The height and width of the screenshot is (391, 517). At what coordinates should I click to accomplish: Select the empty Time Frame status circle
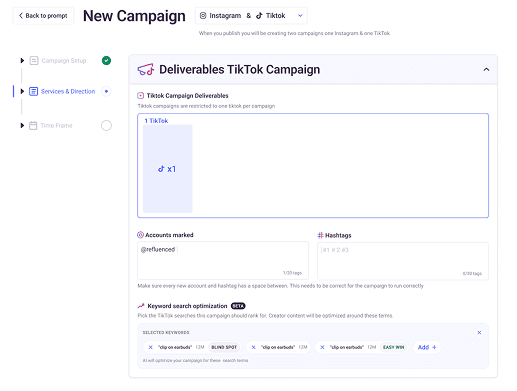coord(106,126)
